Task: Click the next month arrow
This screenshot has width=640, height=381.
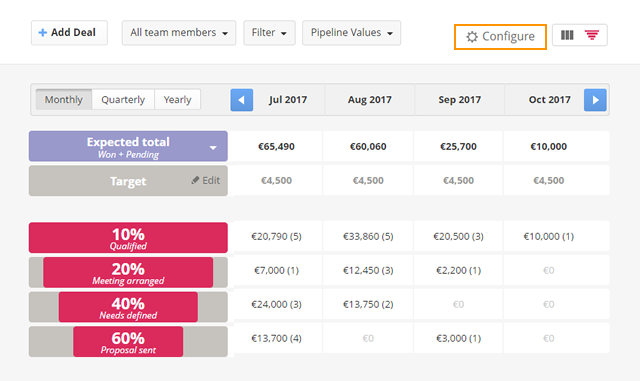Action: (595, 100)
